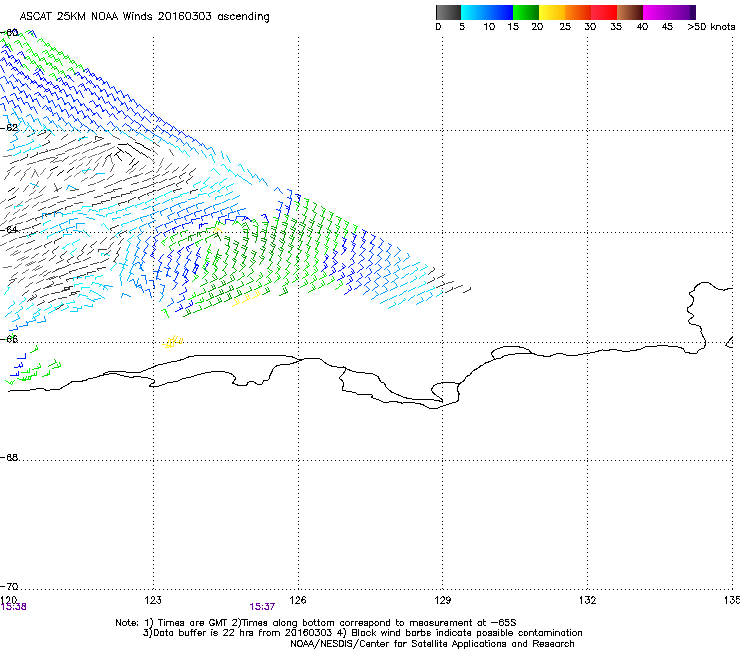Click the "10" label under the color bar
Viewport: 740px width, 650px height.
coord(489,27)
